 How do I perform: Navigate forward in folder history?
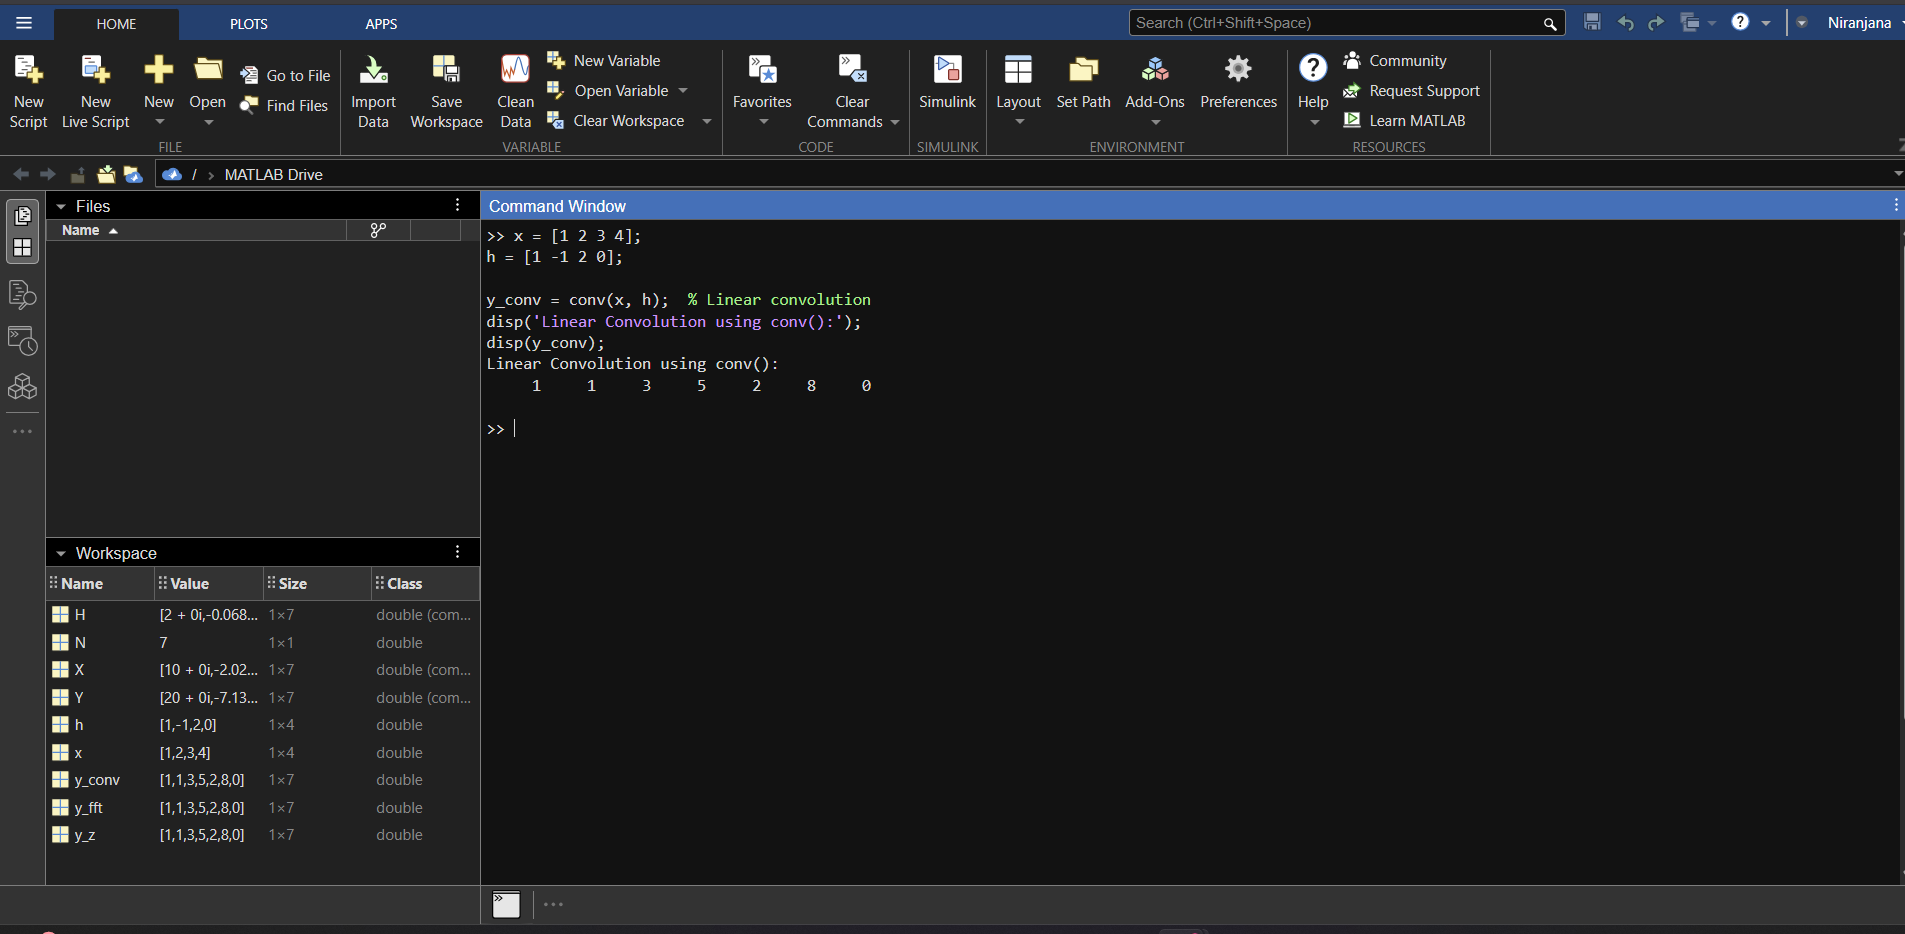click(x=48, y=174)
